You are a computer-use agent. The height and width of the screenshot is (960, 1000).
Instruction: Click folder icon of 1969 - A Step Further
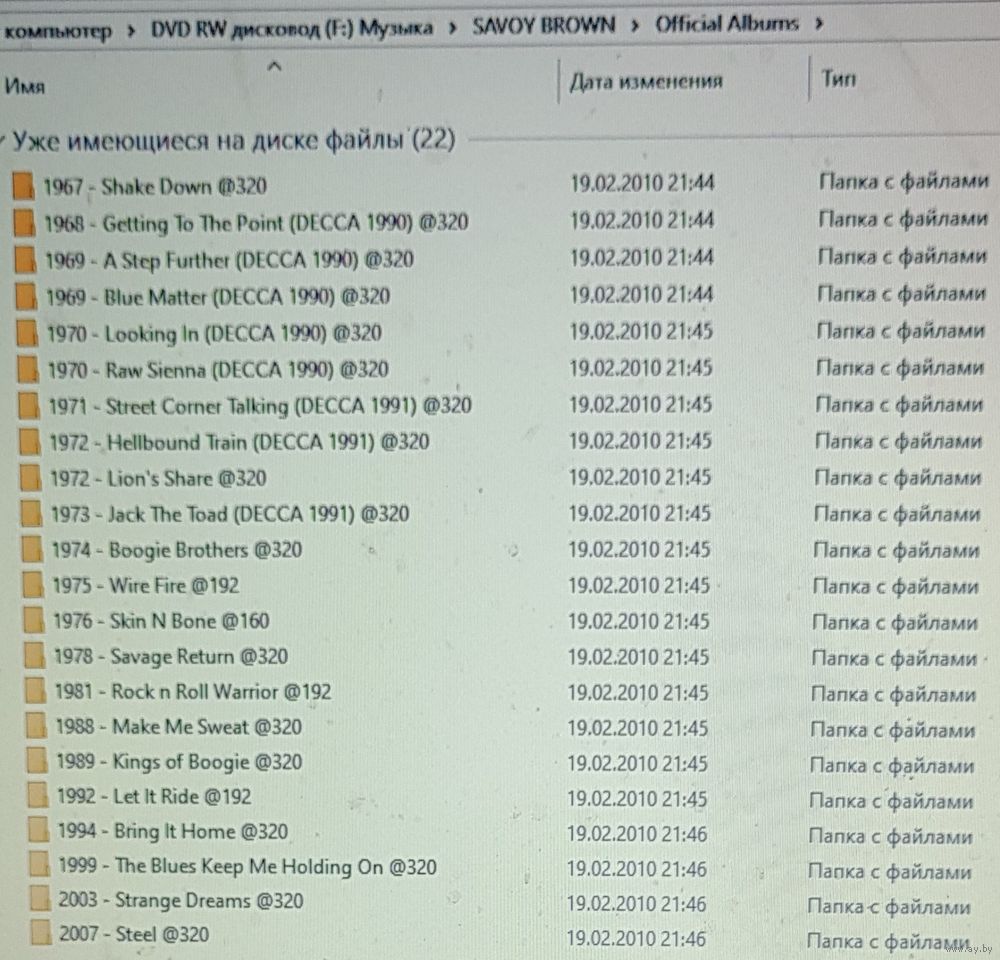(x=25, y=260)
